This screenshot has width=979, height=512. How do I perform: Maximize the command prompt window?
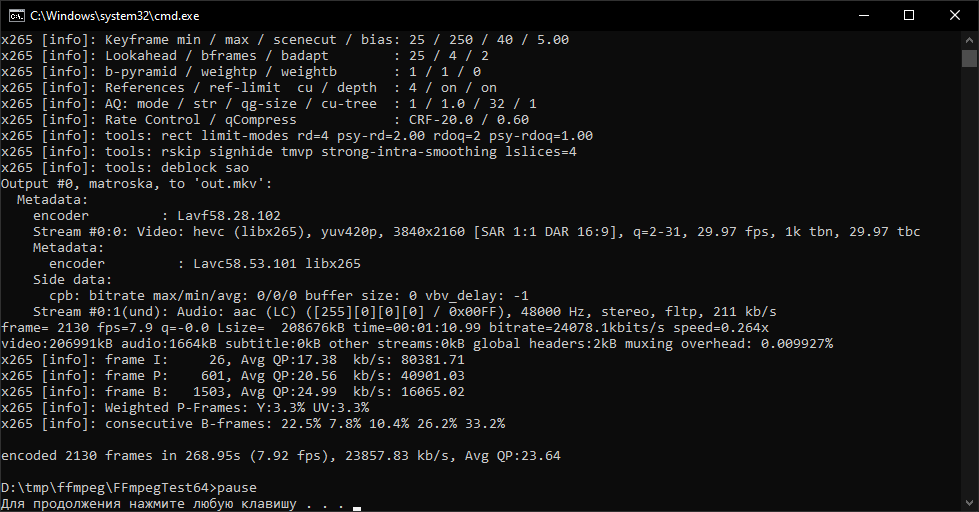coord(909,15)
